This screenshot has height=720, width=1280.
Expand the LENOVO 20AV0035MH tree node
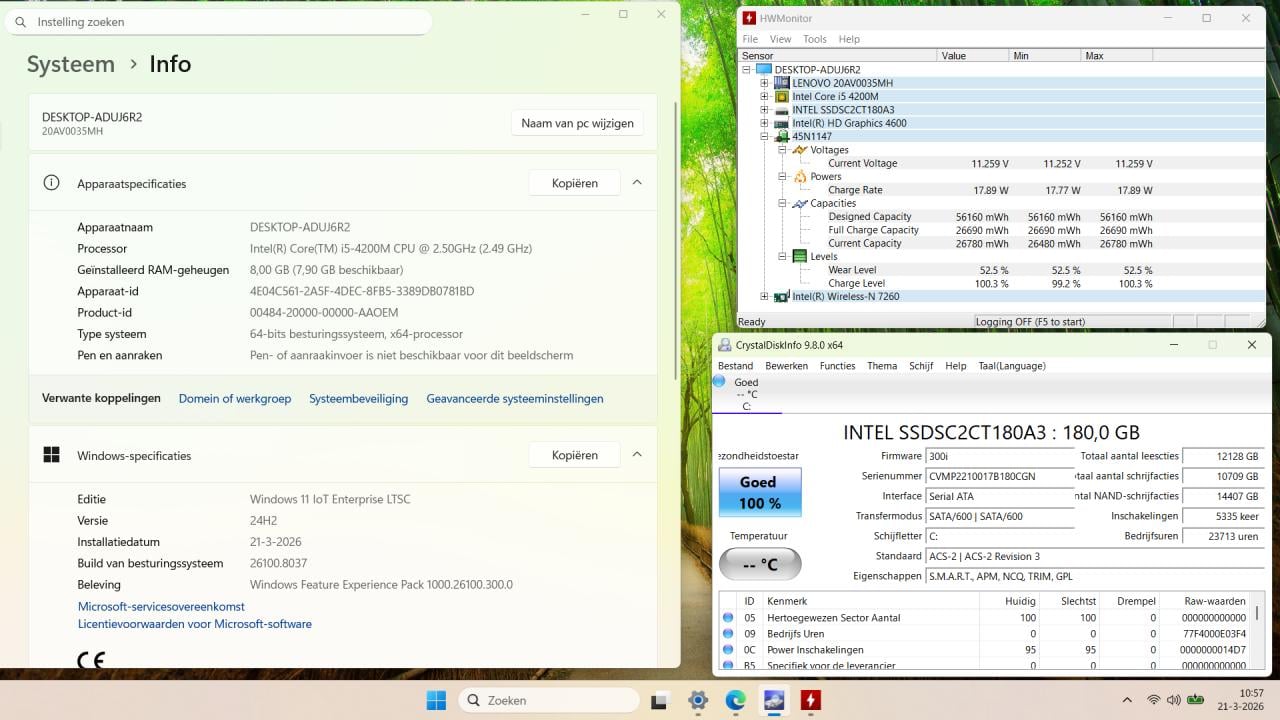pyautogui.click(x=765, y=83)
